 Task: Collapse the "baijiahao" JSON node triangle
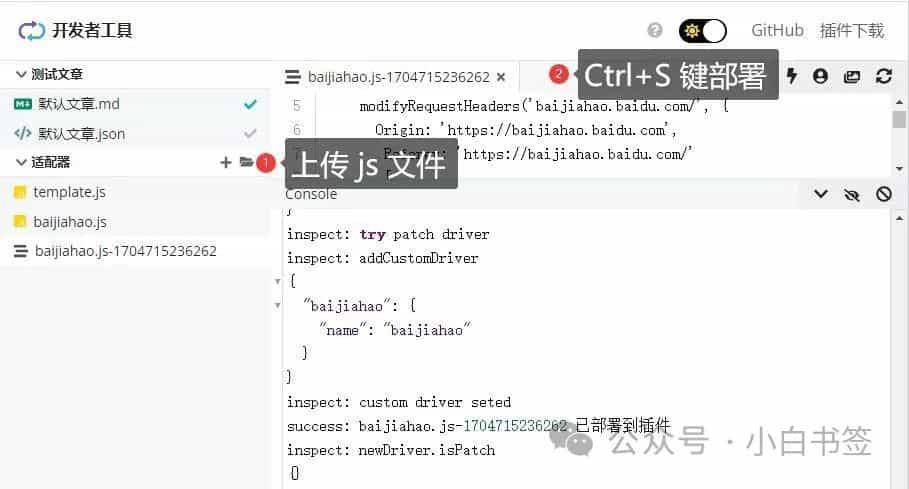(x=278, y=305)
